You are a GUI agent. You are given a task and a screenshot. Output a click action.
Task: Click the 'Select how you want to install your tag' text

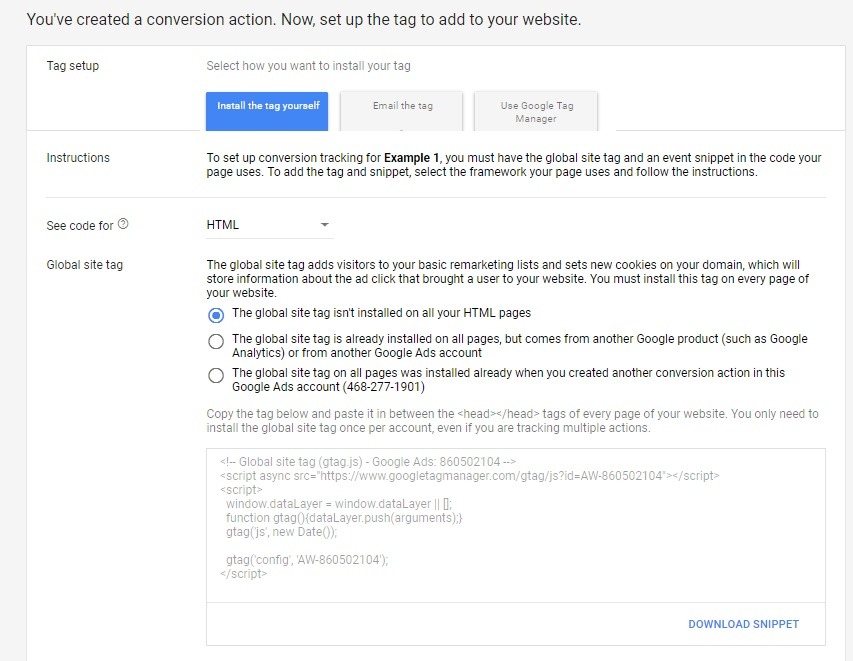(x=308, y=66)
